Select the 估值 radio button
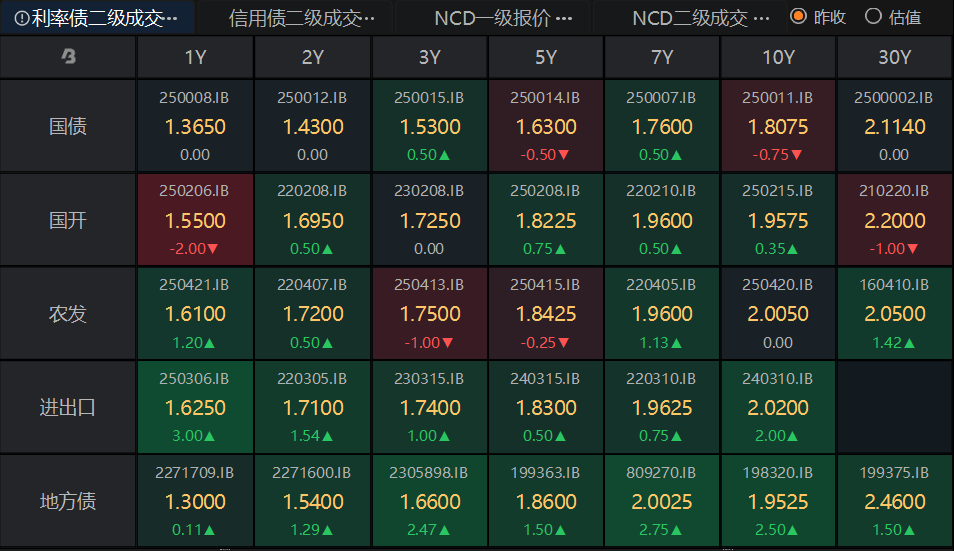This screenshot has width=954, height=551. pyautogui.click(x=873, y=16)
